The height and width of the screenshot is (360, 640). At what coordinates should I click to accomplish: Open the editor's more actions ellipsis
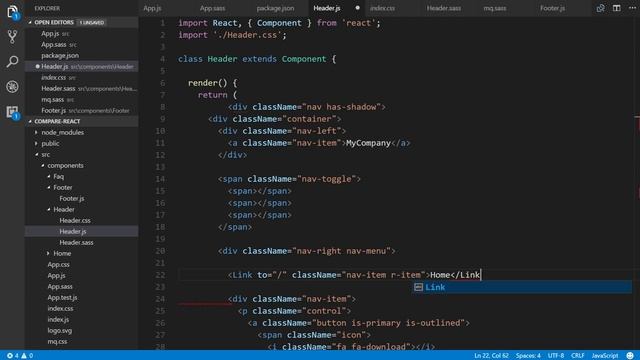click(x=632, y=8)
